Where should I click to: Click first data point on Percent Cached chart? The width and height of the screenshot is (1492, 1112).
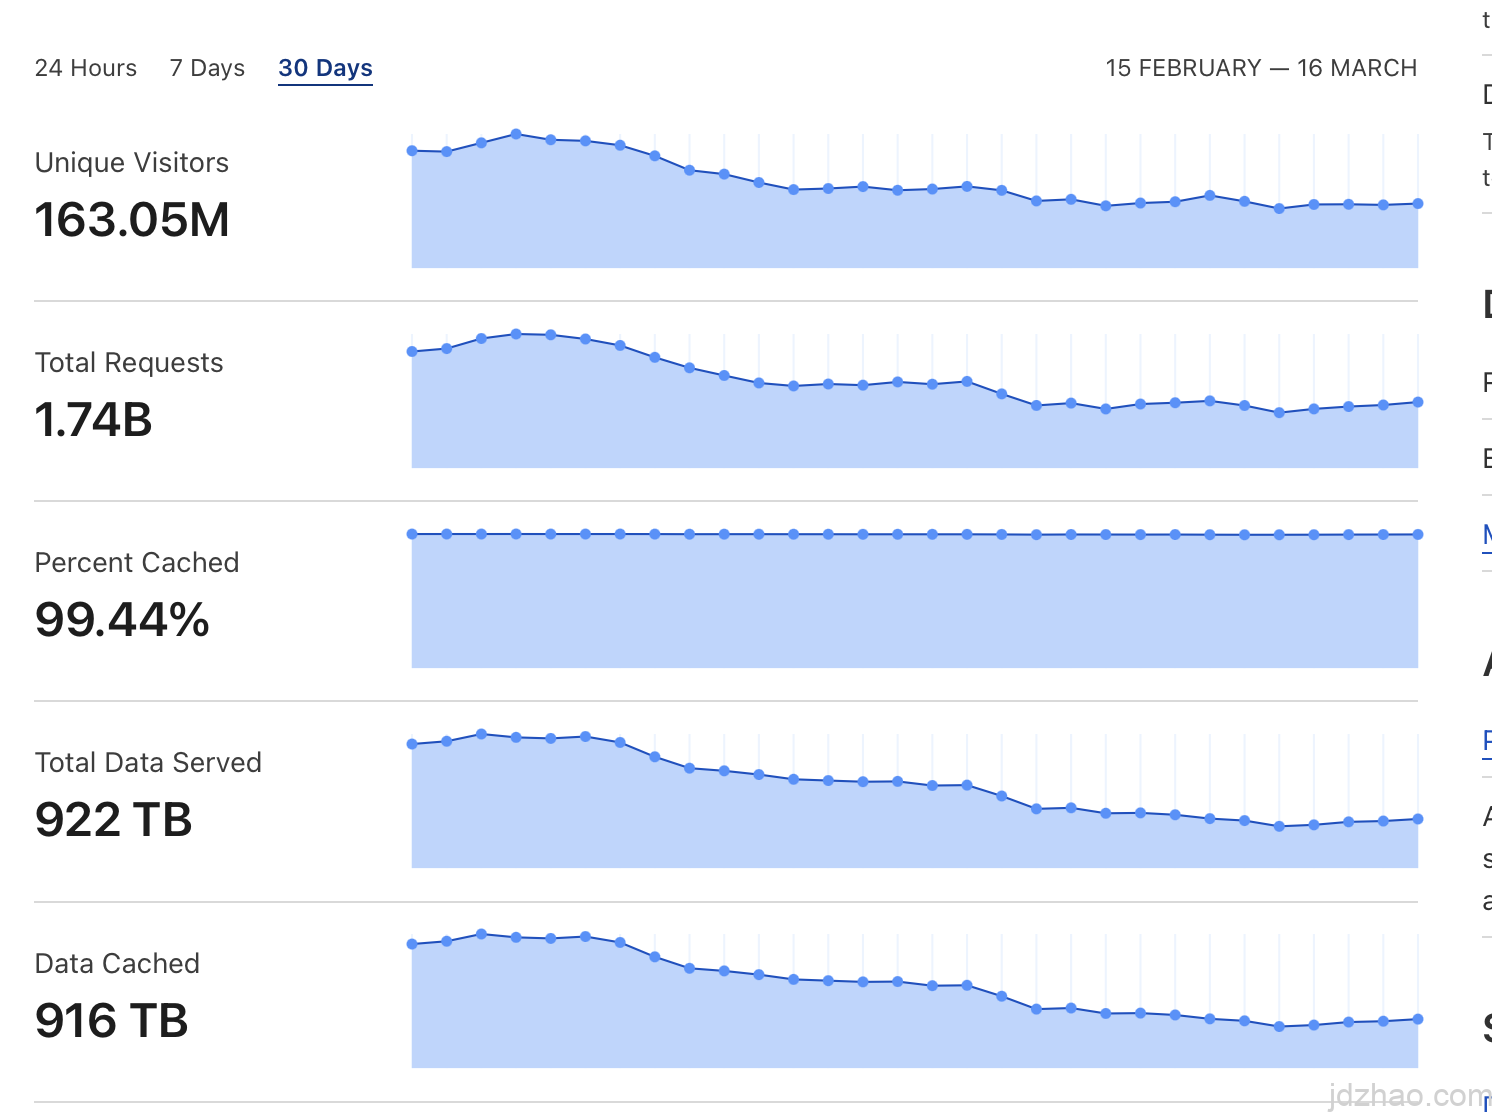(412, 534)
